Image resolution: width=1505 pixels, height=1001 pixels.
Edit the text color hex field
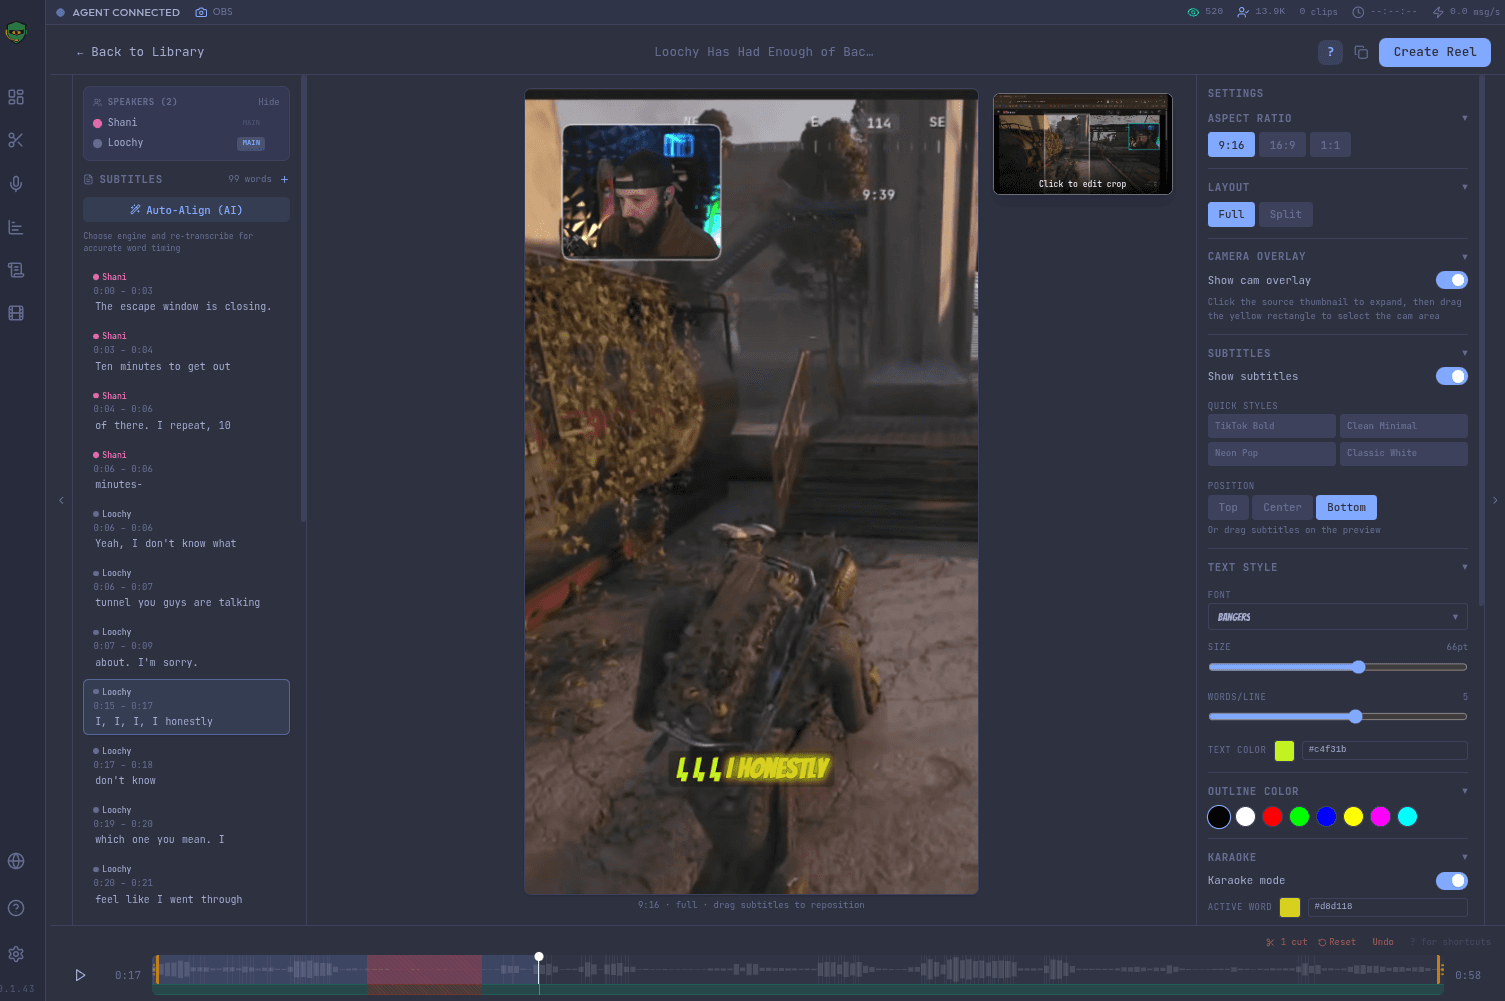click(1384, 750)
